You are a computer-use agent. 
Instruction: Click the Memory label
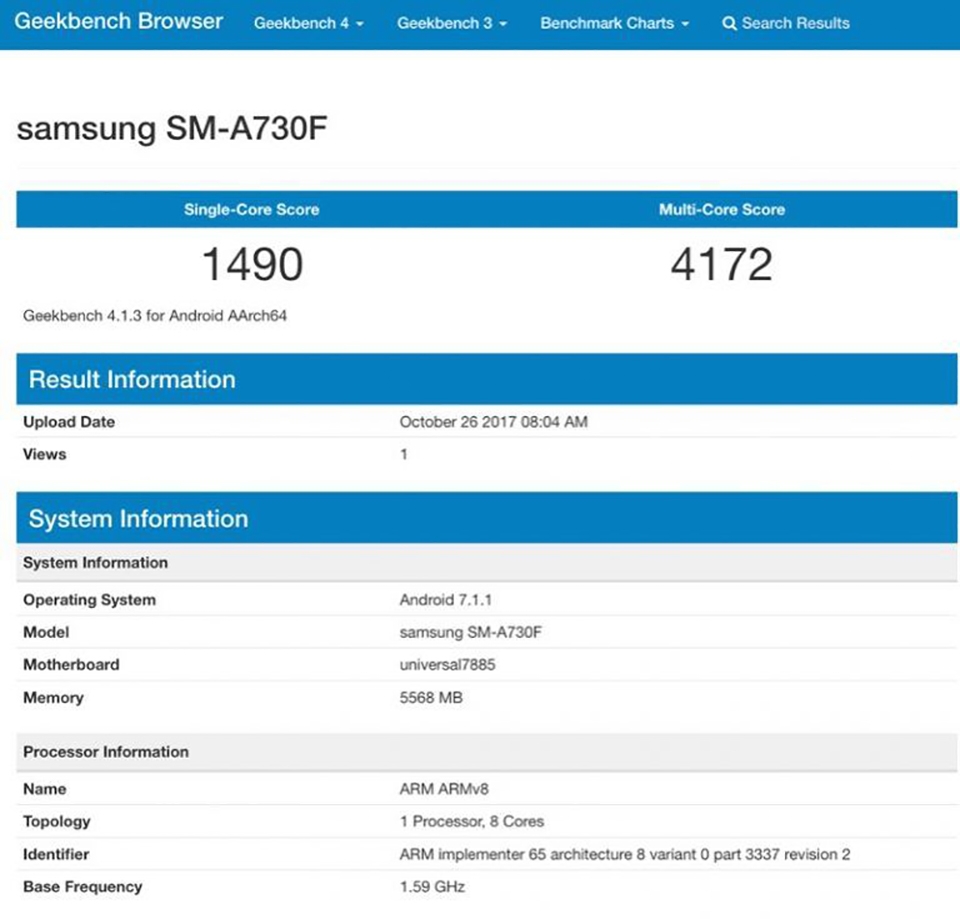coord(53,698)
